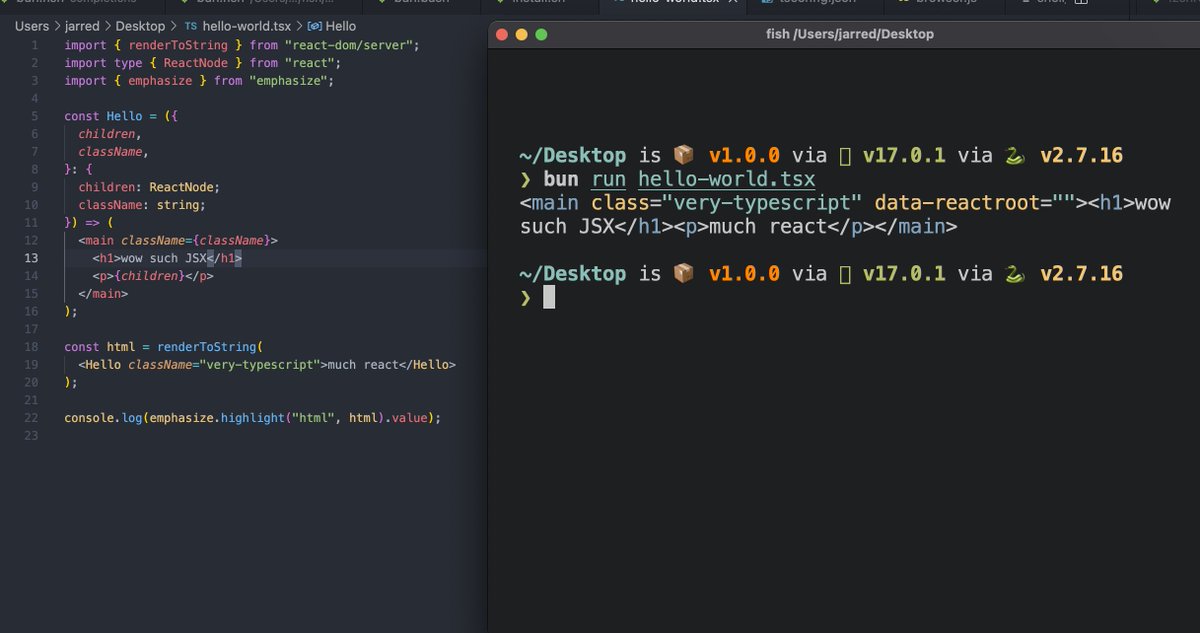Click the snake emoji in the prompt above bun run
The width and height of the screenshot is (1200, 633).
1017,156
